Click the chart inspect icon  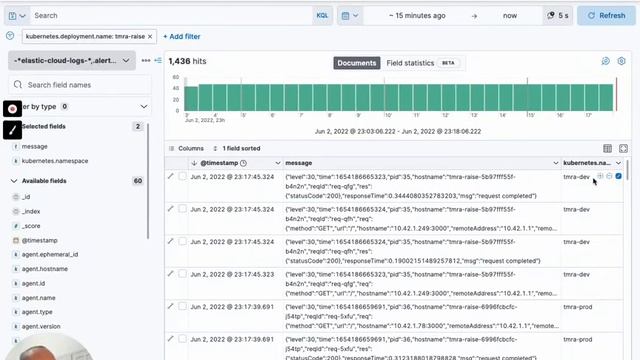tap(605, 61)
